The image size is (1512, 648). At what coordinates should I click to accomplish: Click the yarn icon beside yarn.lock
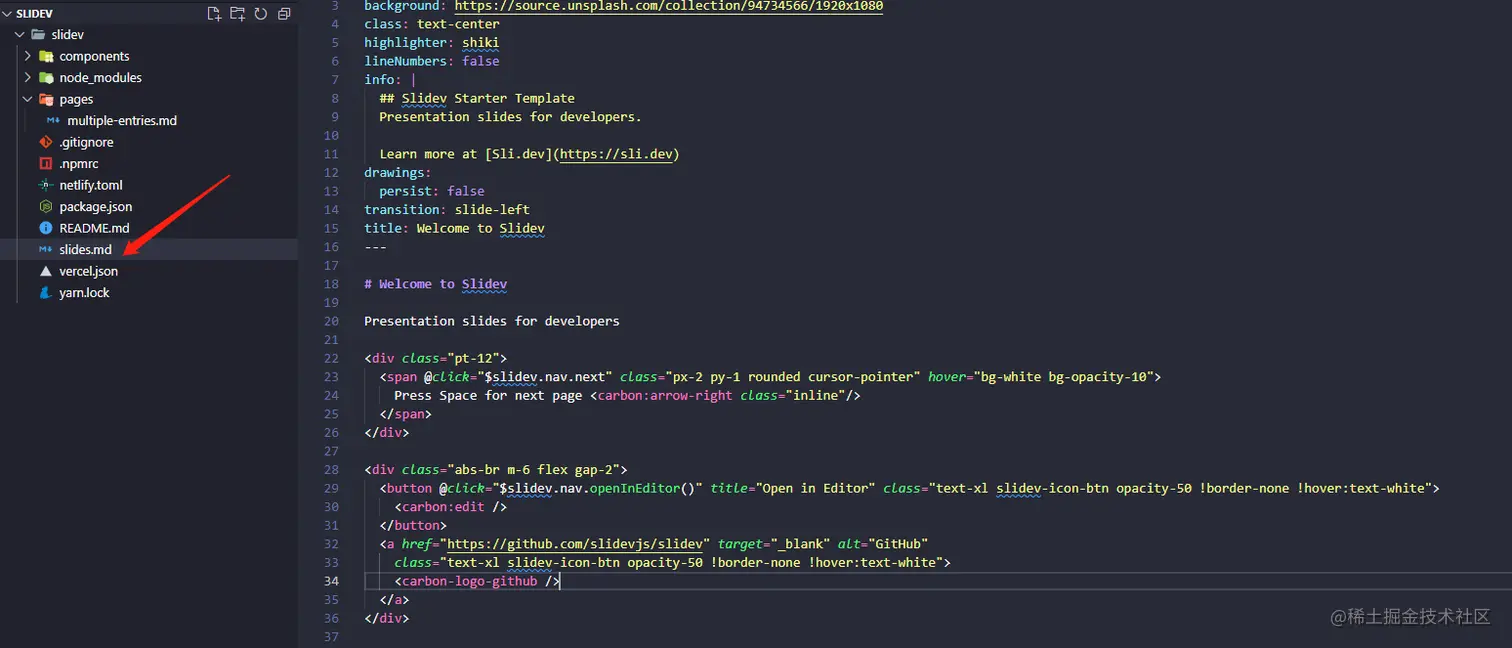(x=45, y=293)
